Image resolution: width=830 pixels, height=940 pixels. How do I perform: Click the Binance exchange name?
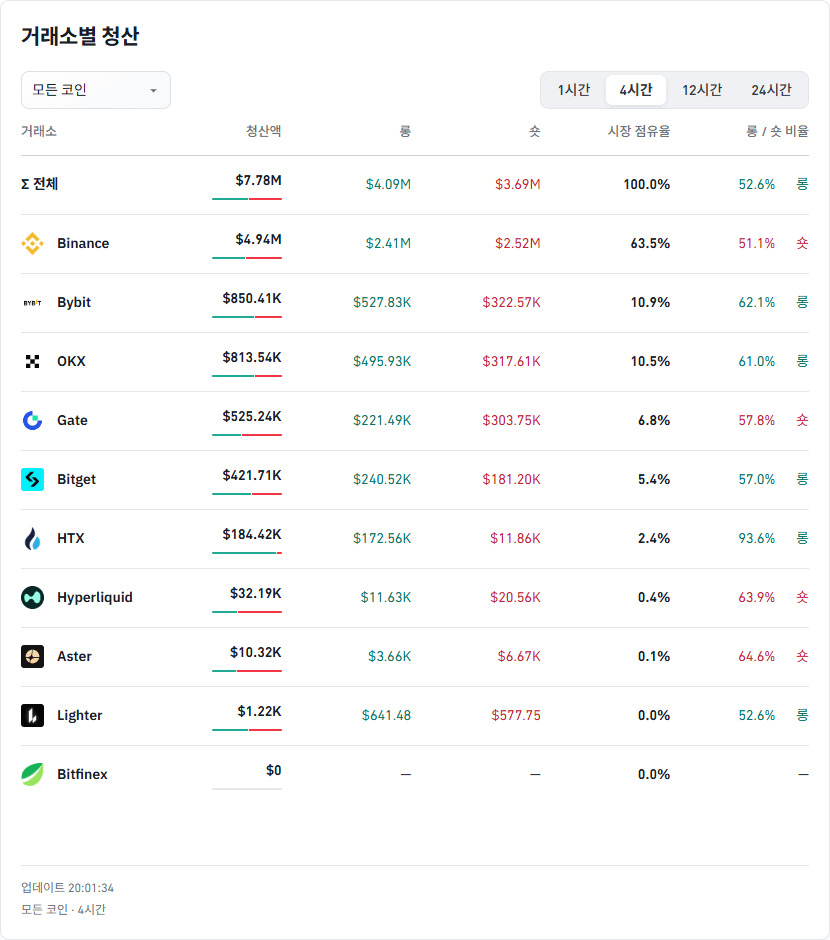[83, 243]
